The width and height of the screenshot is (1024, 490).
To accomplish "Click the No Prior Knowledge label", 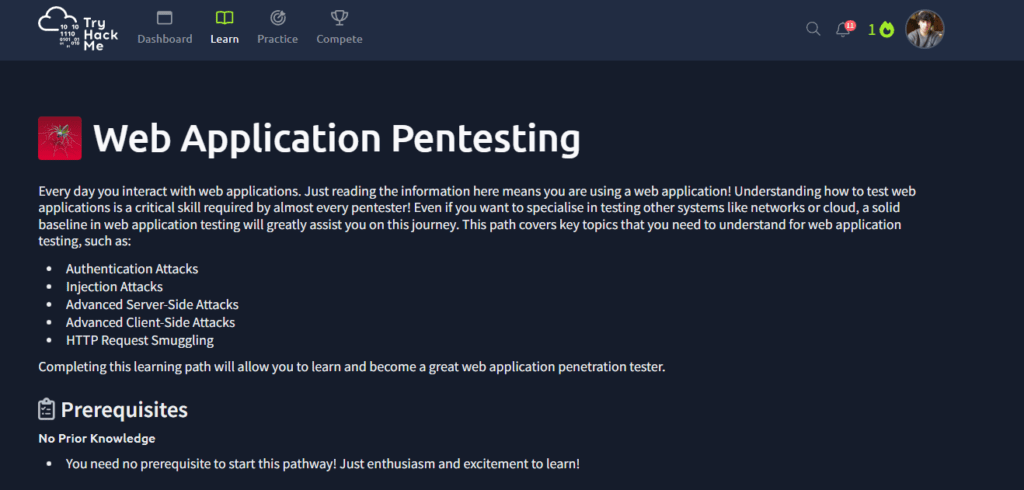I will (x=96, y=438).
